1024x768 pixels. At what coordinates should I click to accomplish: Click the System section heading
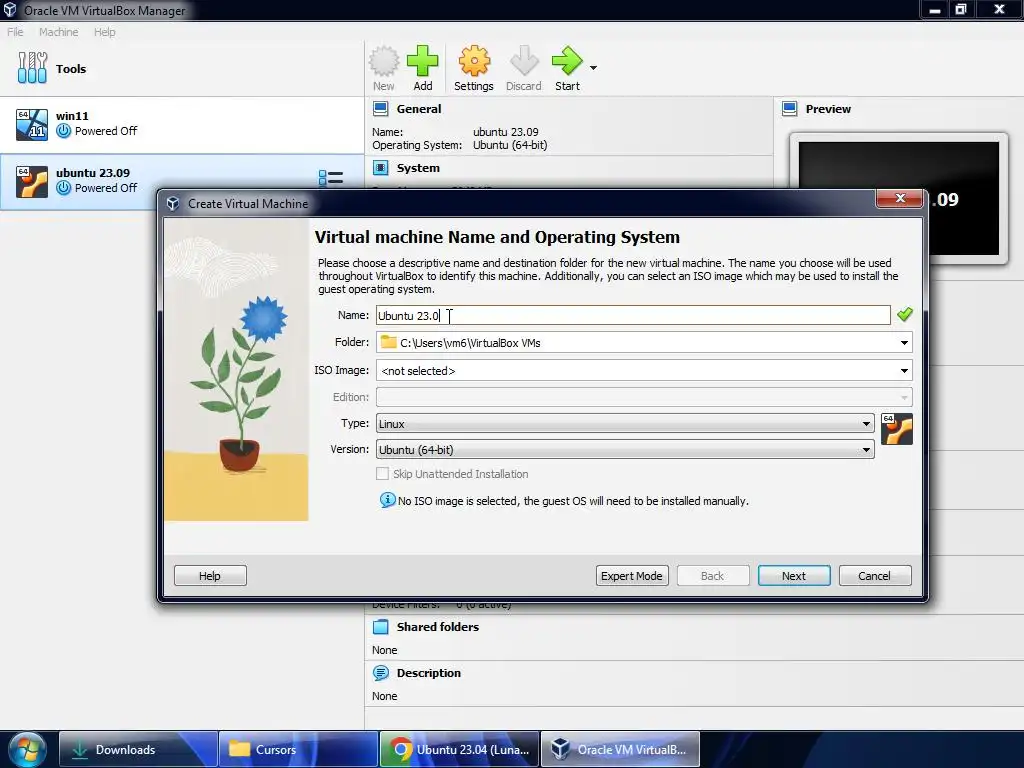418,168
